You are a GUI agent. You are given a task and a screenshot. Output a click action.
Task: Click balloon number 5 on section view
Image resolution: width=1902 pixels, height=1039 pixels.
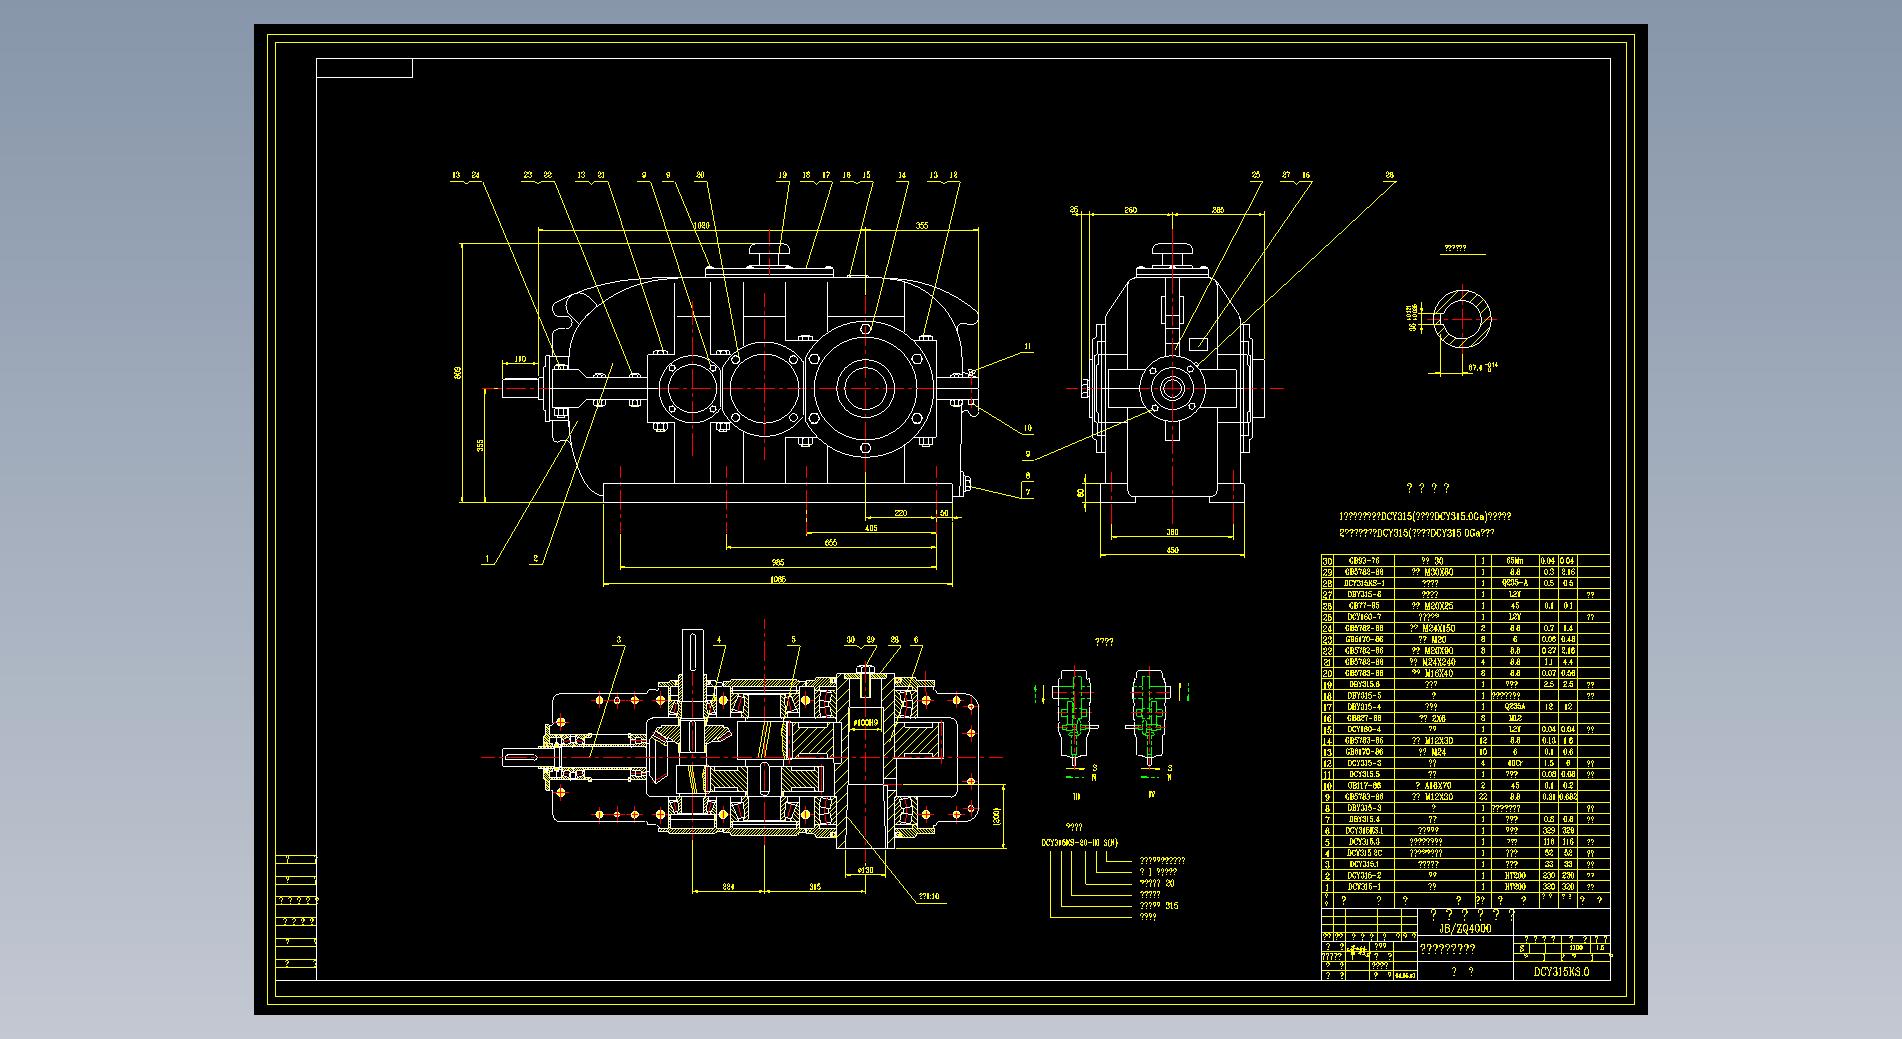[794, 639]
